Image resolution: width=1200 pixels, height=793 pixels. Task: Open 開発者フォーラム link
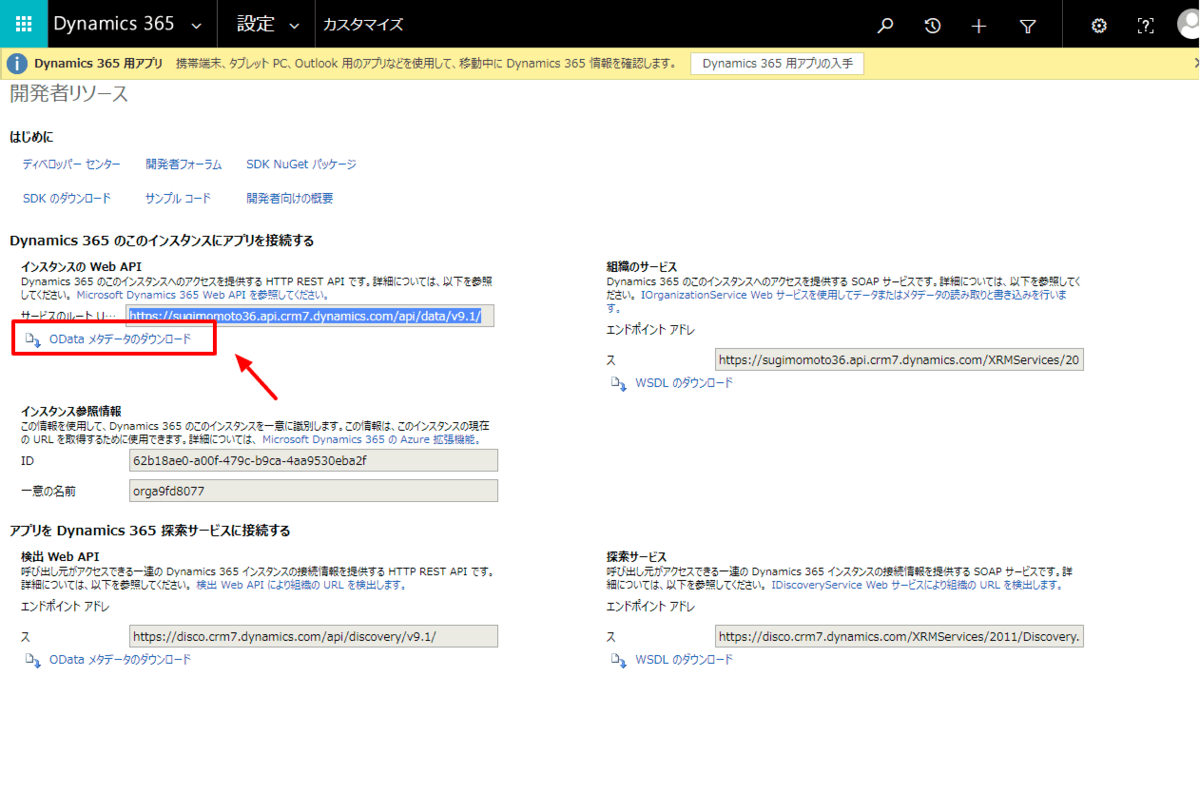183,164
